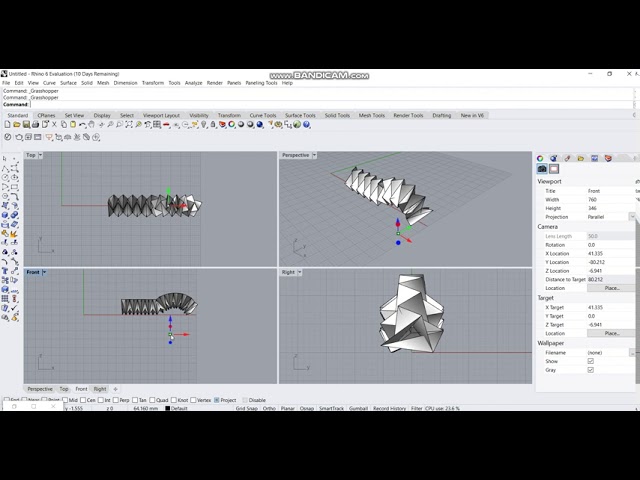640x480 pixels.
Task: Click the Layers panel tab icon
Action: pos(608,158)
